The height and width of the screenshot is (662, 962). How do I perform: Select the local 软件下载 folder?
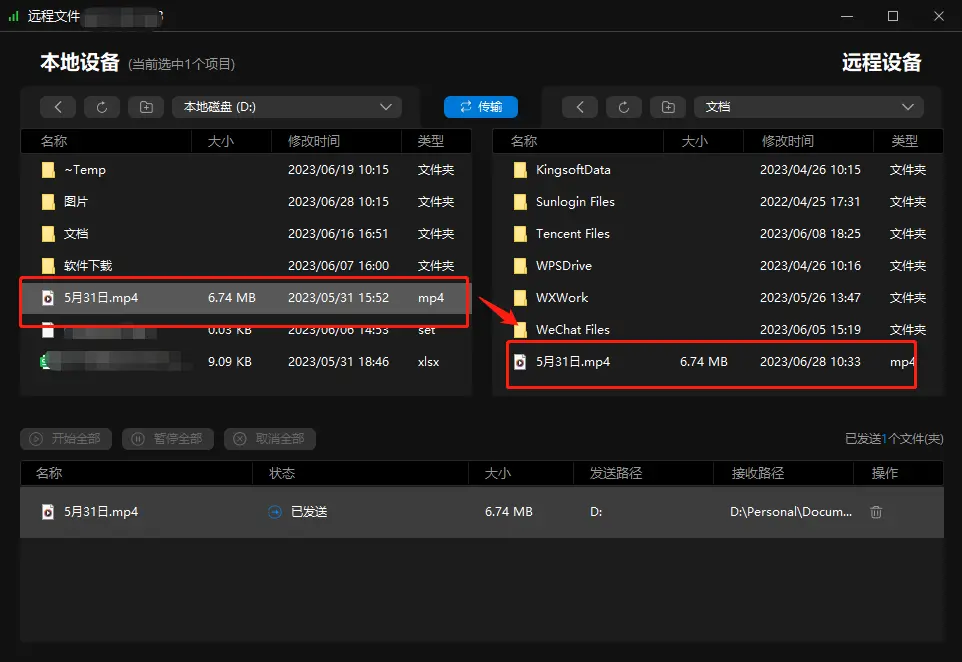245,266
